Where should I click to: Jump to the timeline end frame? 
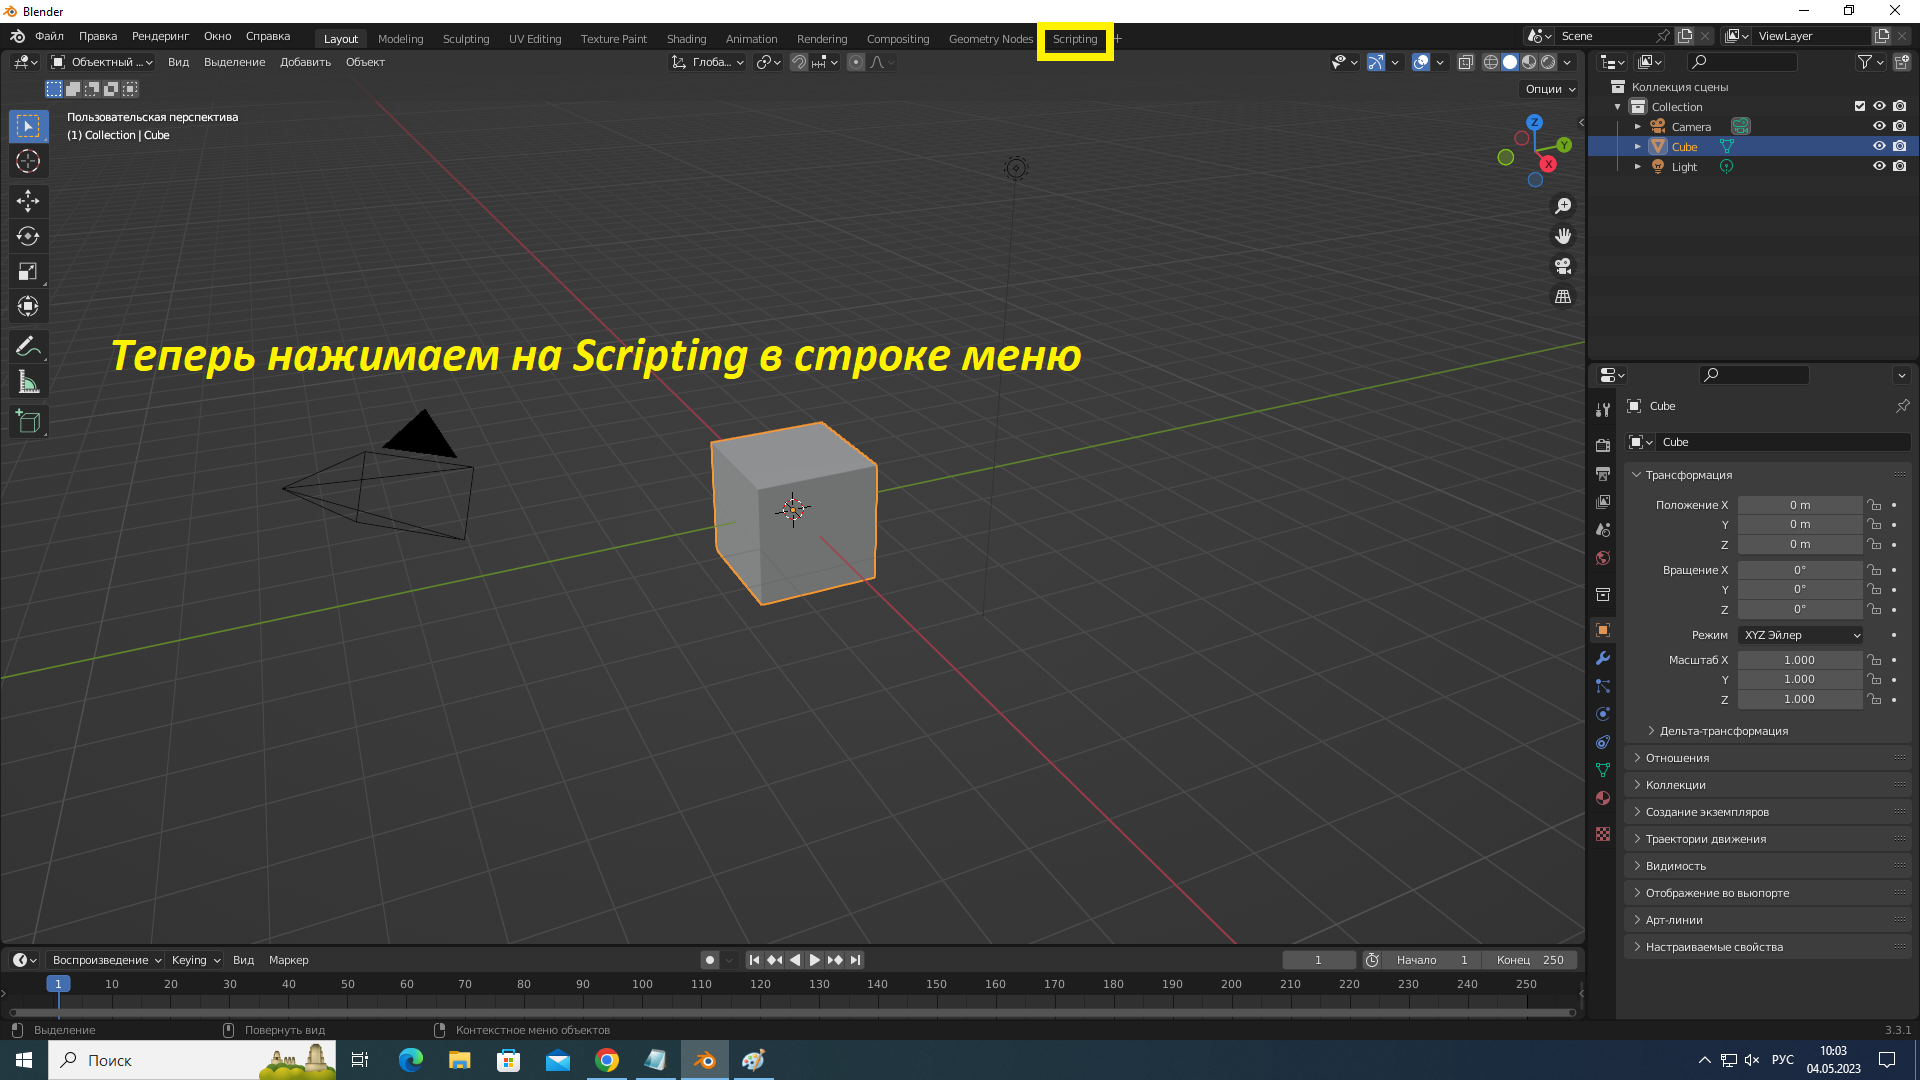coord(855,960)
